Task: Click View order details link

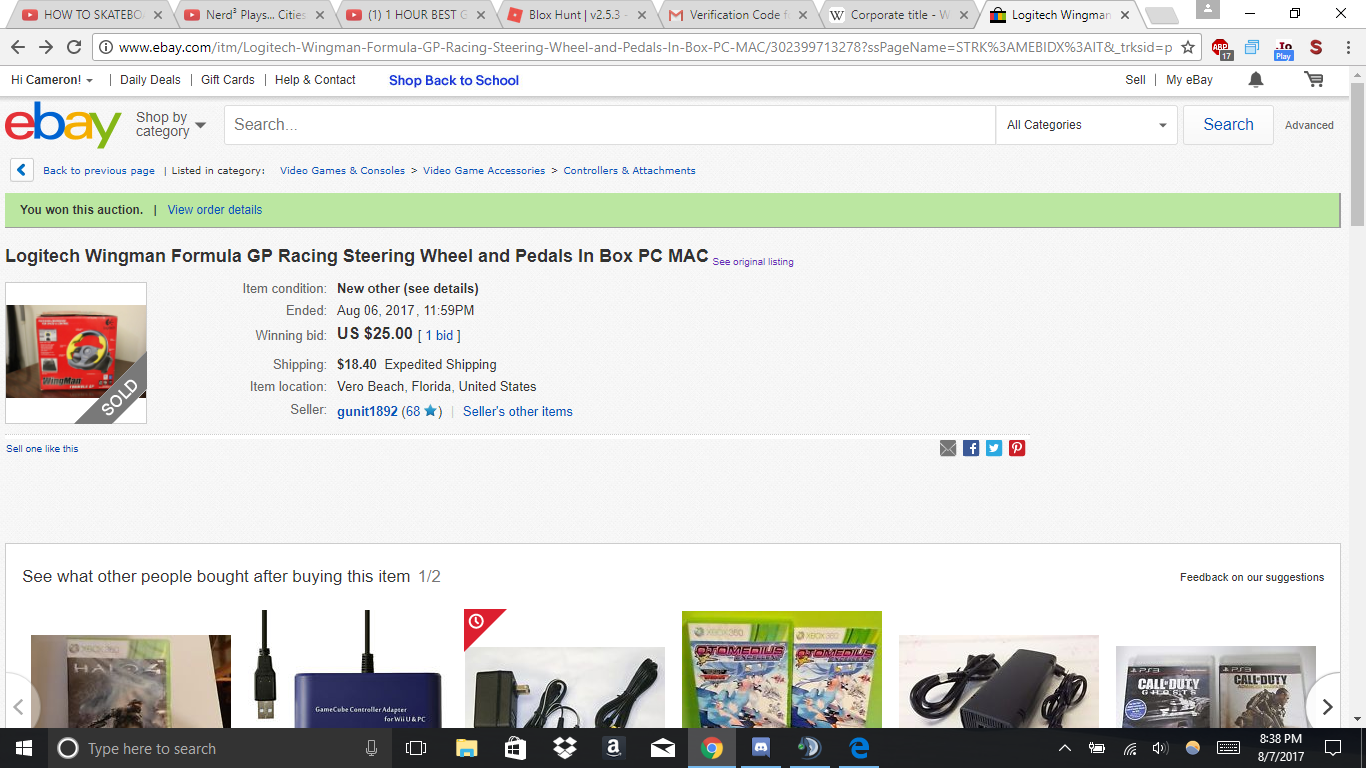Action: click(x=215, y=210)
